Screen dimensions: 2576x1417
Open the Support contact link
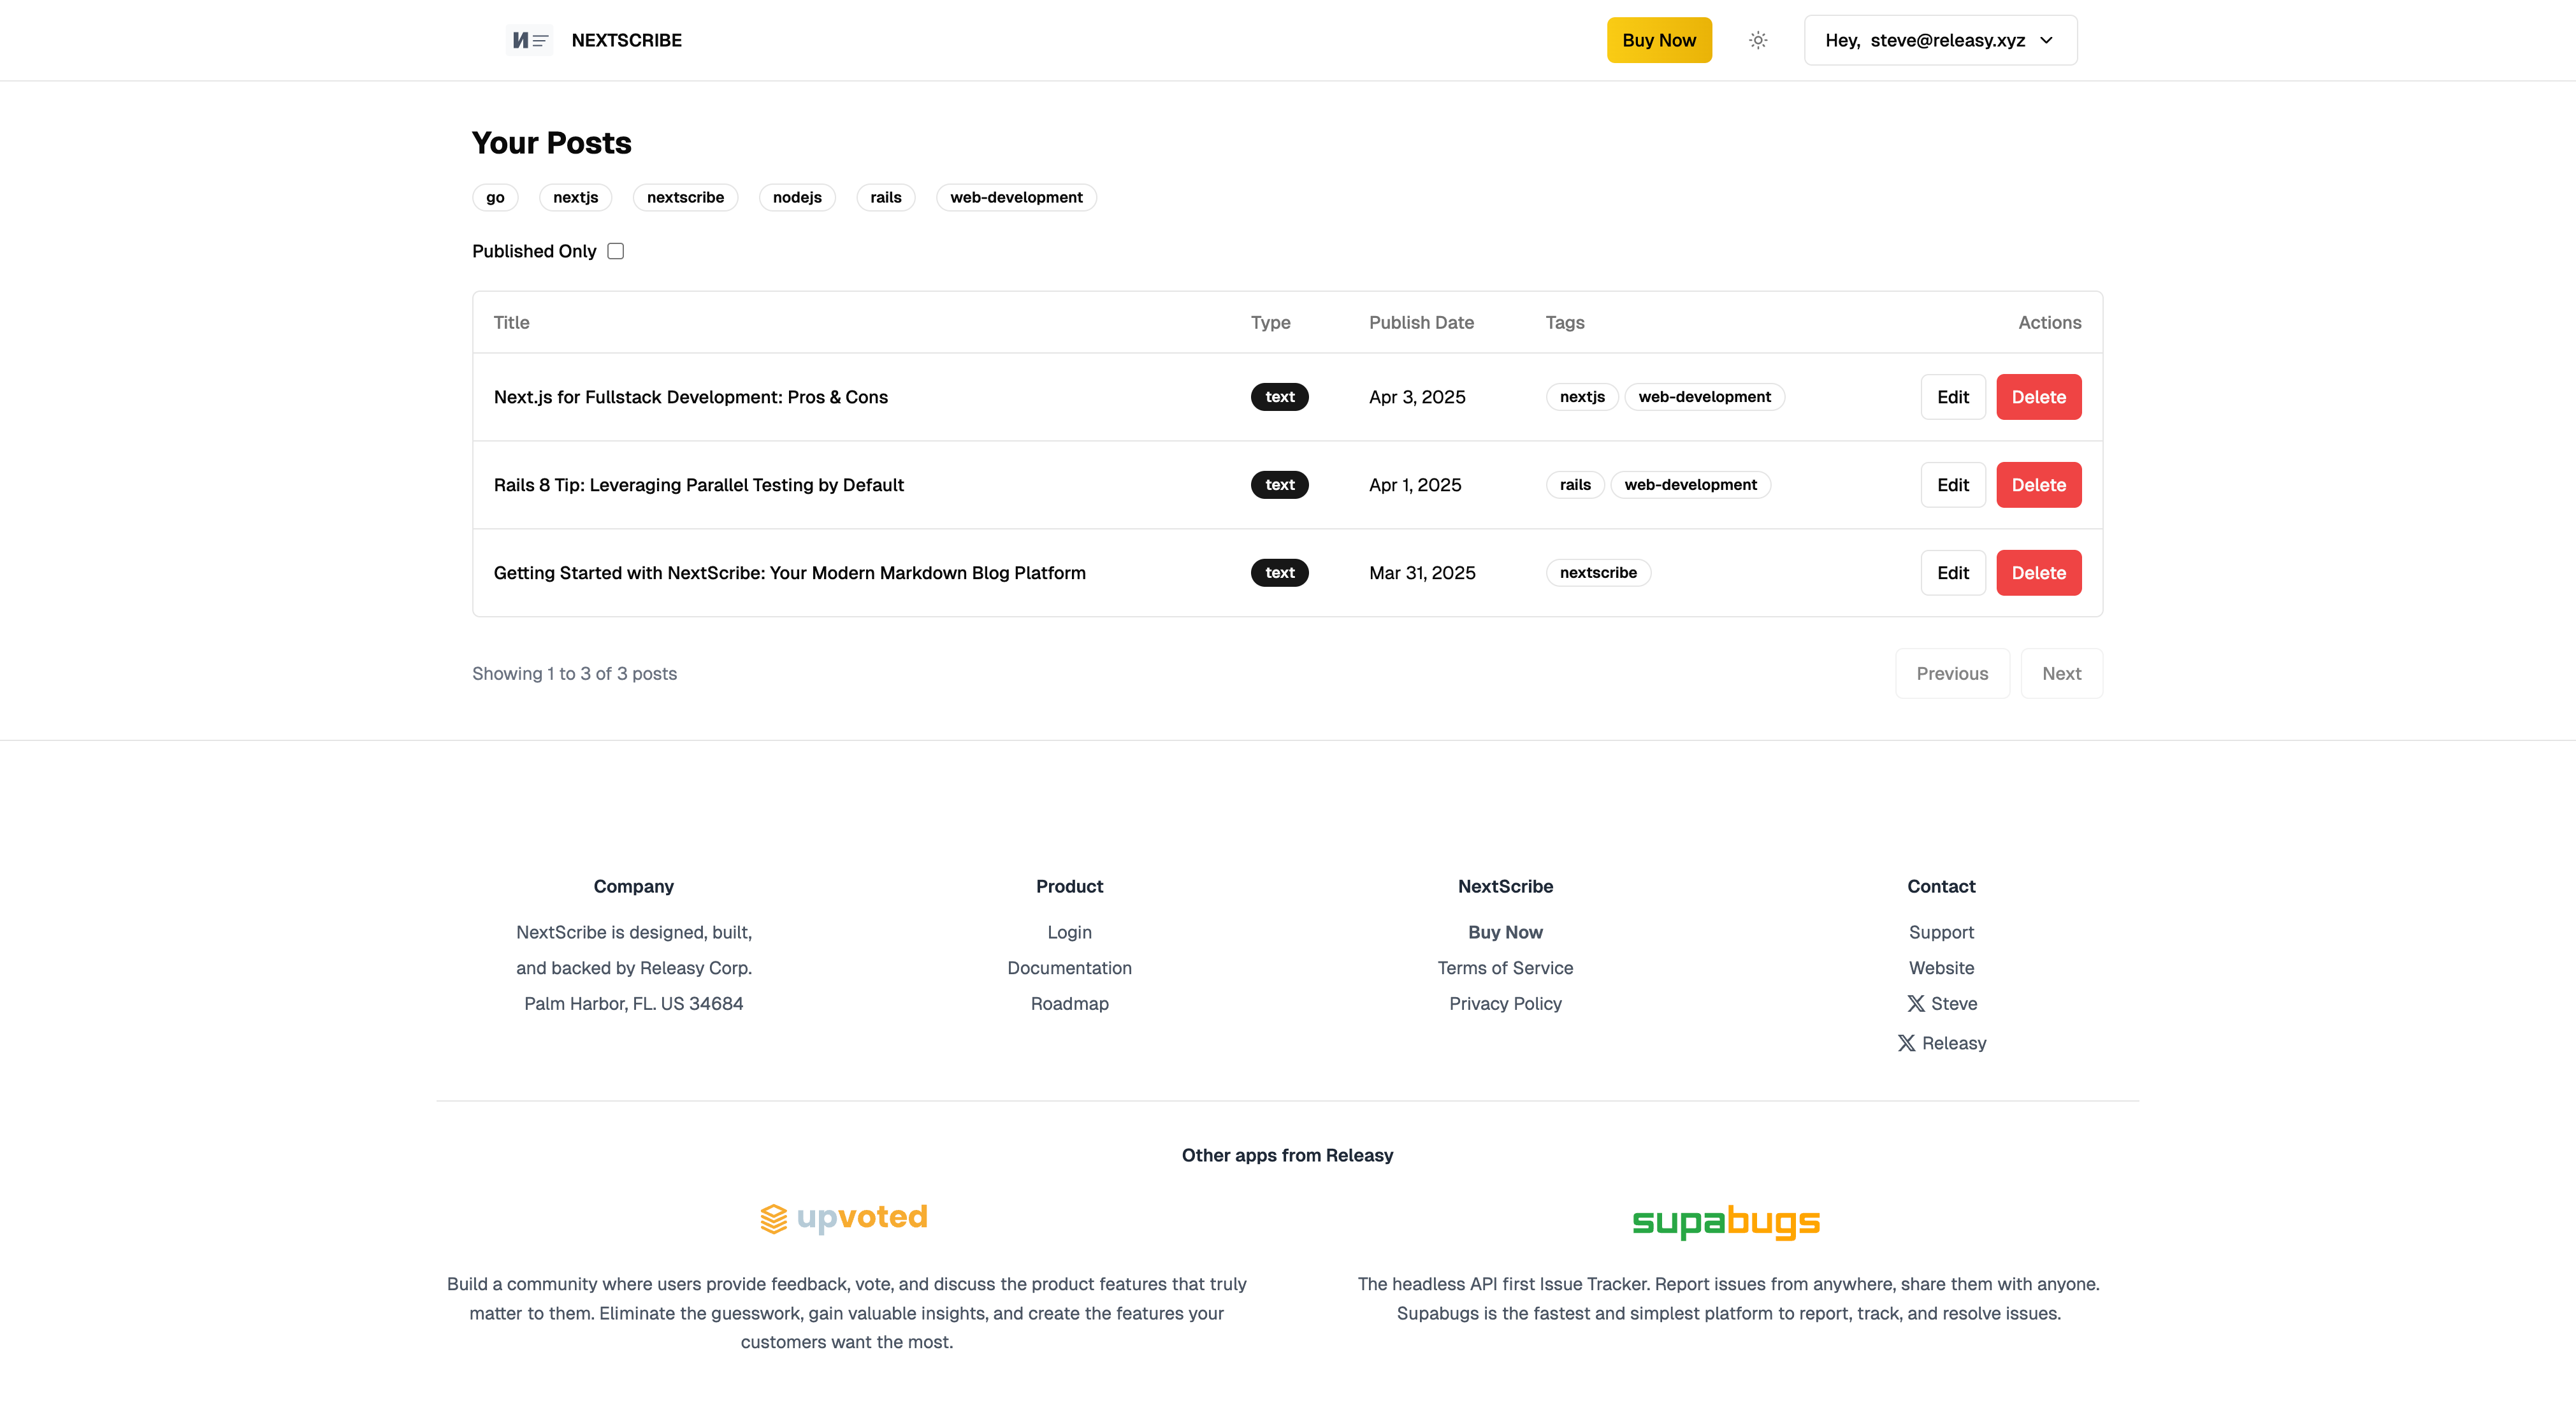(1941, 932)
